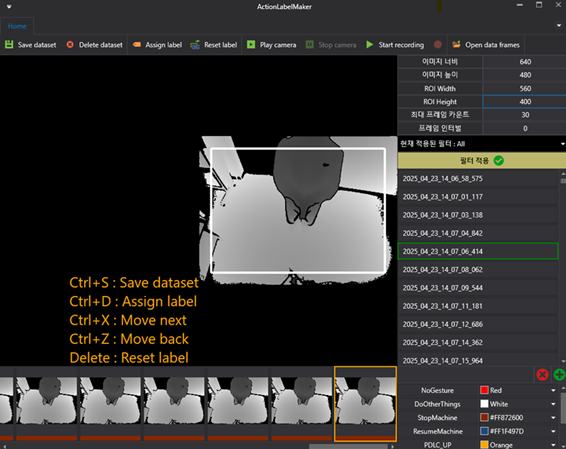Select the highlighted last thumbnail frame
This screenshot has width=566, height=449.
point(365,404)
